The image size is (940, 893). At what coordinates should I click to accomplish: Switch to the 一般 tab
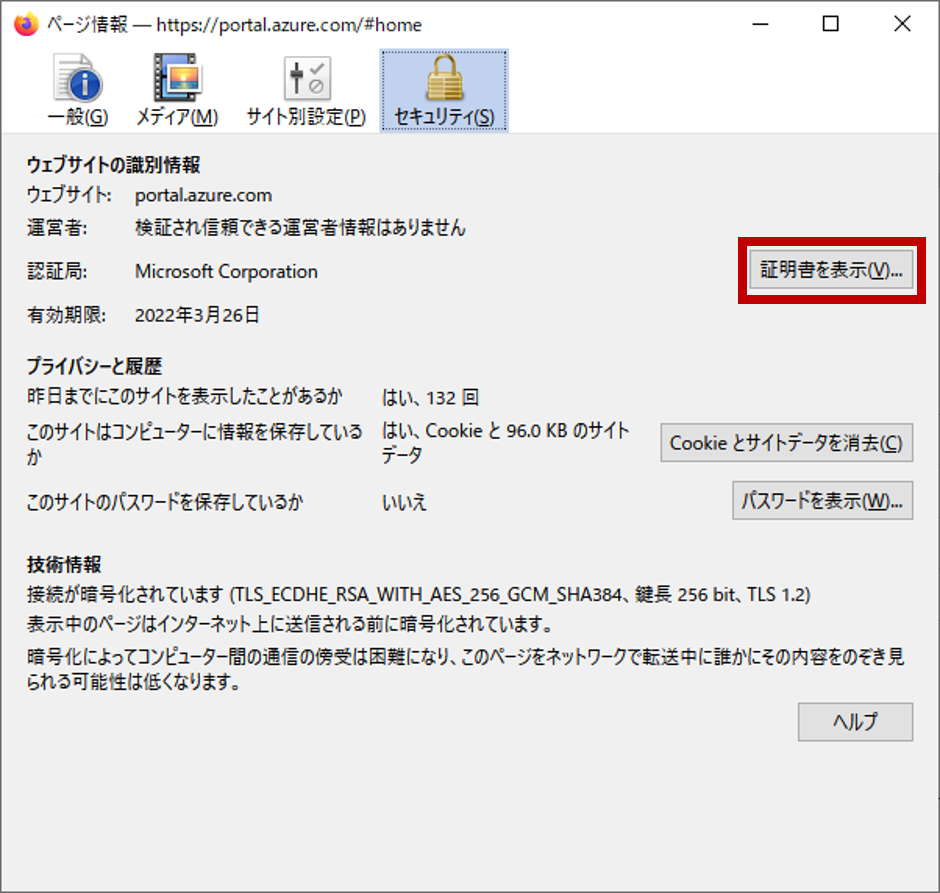(x=77, y=90)
